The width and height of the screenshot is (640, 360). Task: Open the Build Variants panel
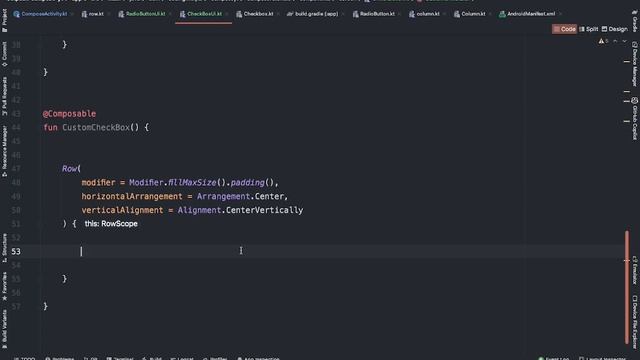pos(4,330)
